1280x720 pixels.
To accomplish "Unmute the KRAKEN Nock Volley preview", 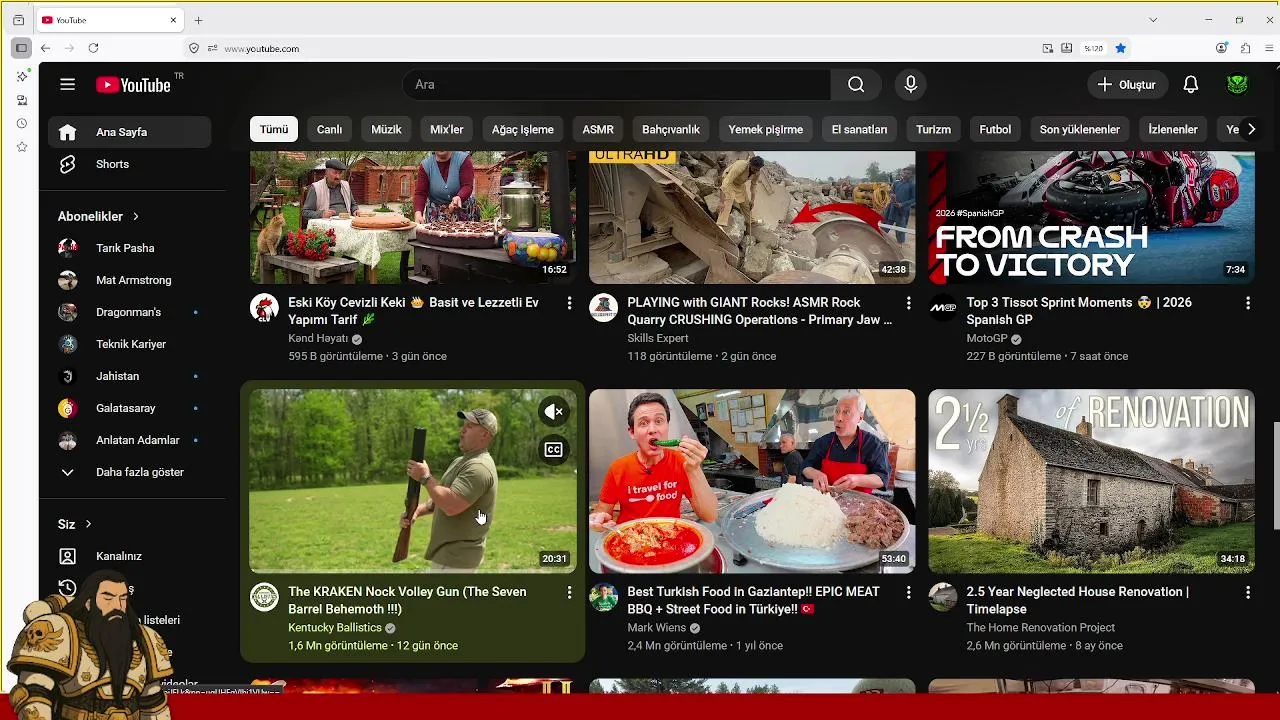I will click(553, 411).
